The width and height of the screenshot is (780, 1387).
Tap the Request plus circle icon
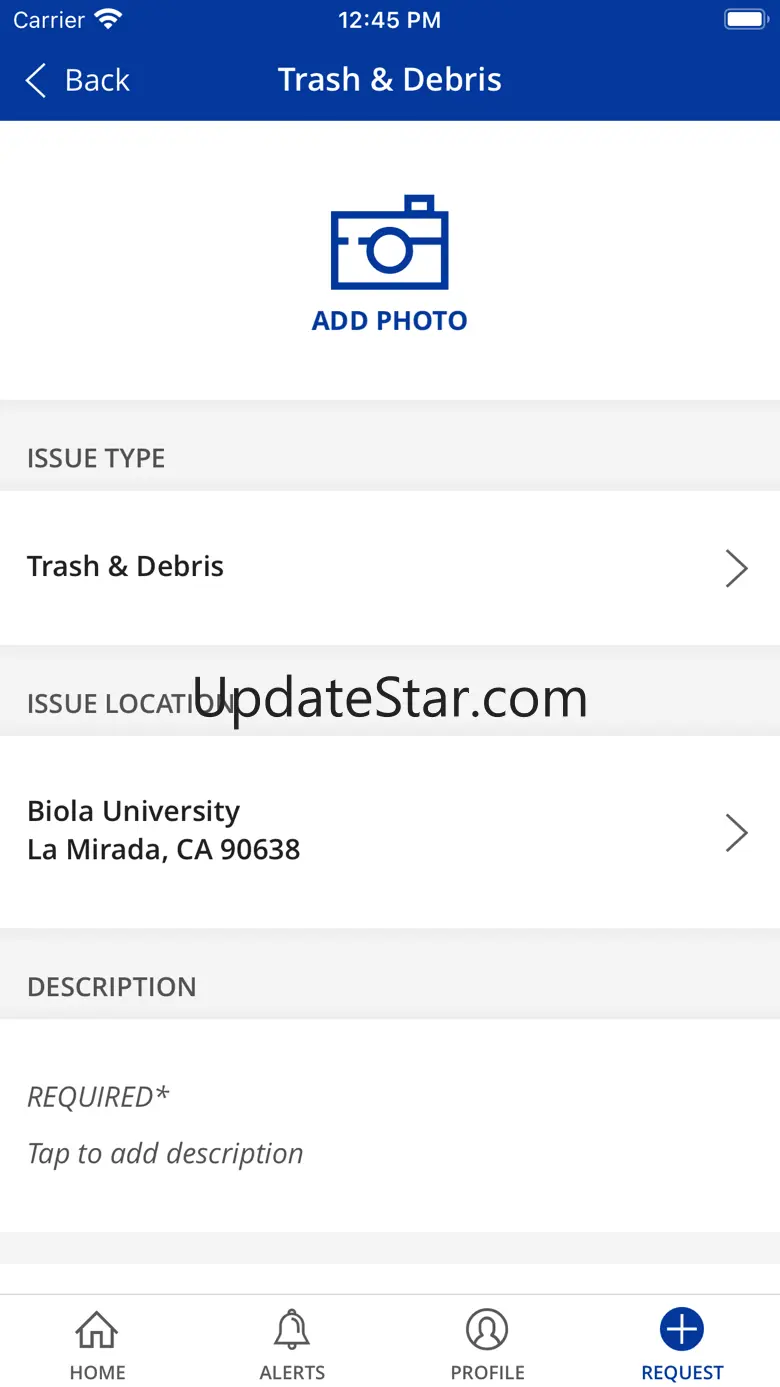682,1330
